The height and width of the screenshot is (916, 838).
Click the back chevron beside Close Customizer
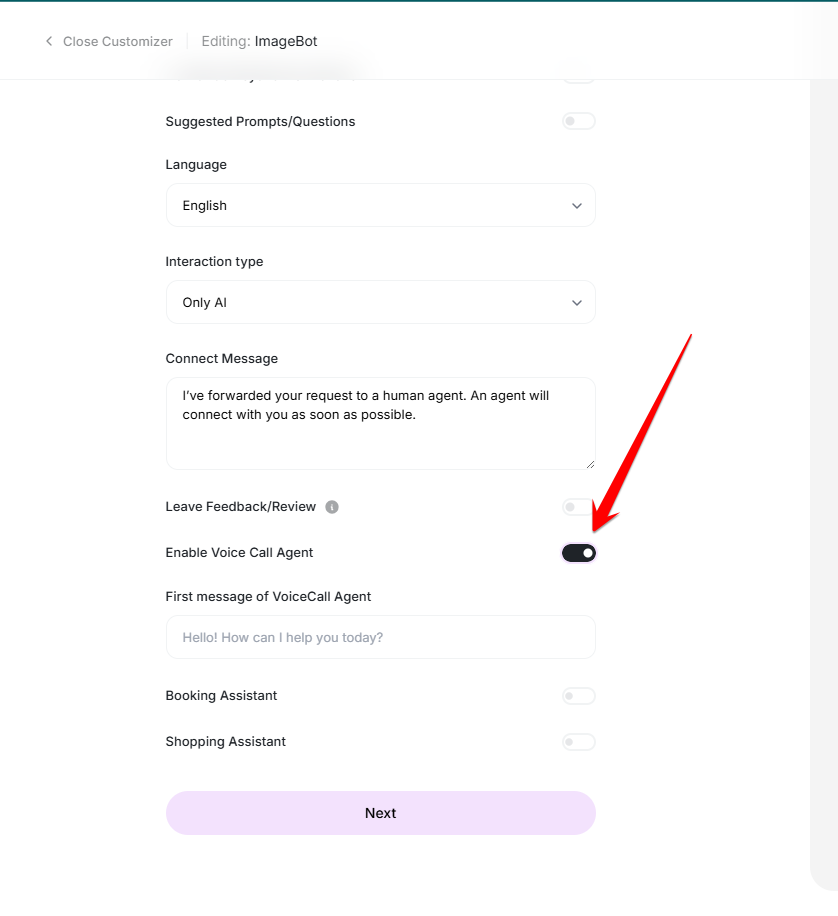pos(49,42)
